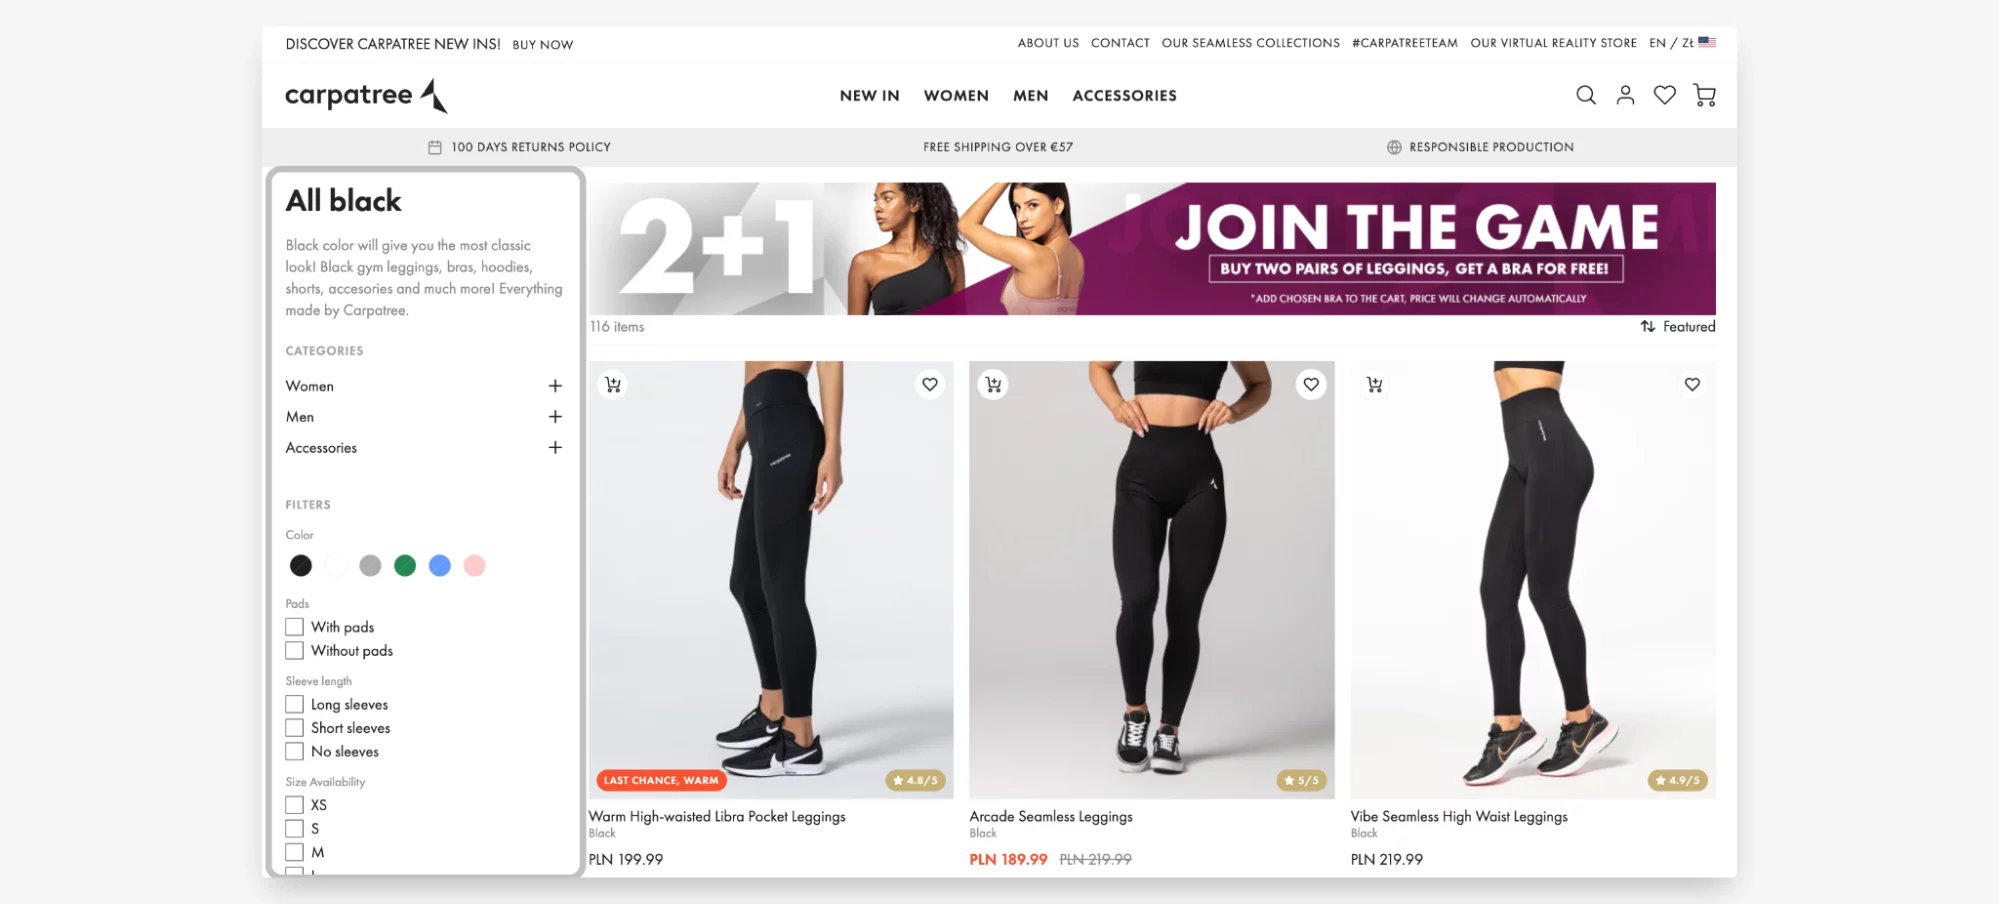Screen dimensions: 1999x904
Task: Favorite the Arcade Seamless Leggings heart
Action: pyautogui.click(x=1310, y=385)
